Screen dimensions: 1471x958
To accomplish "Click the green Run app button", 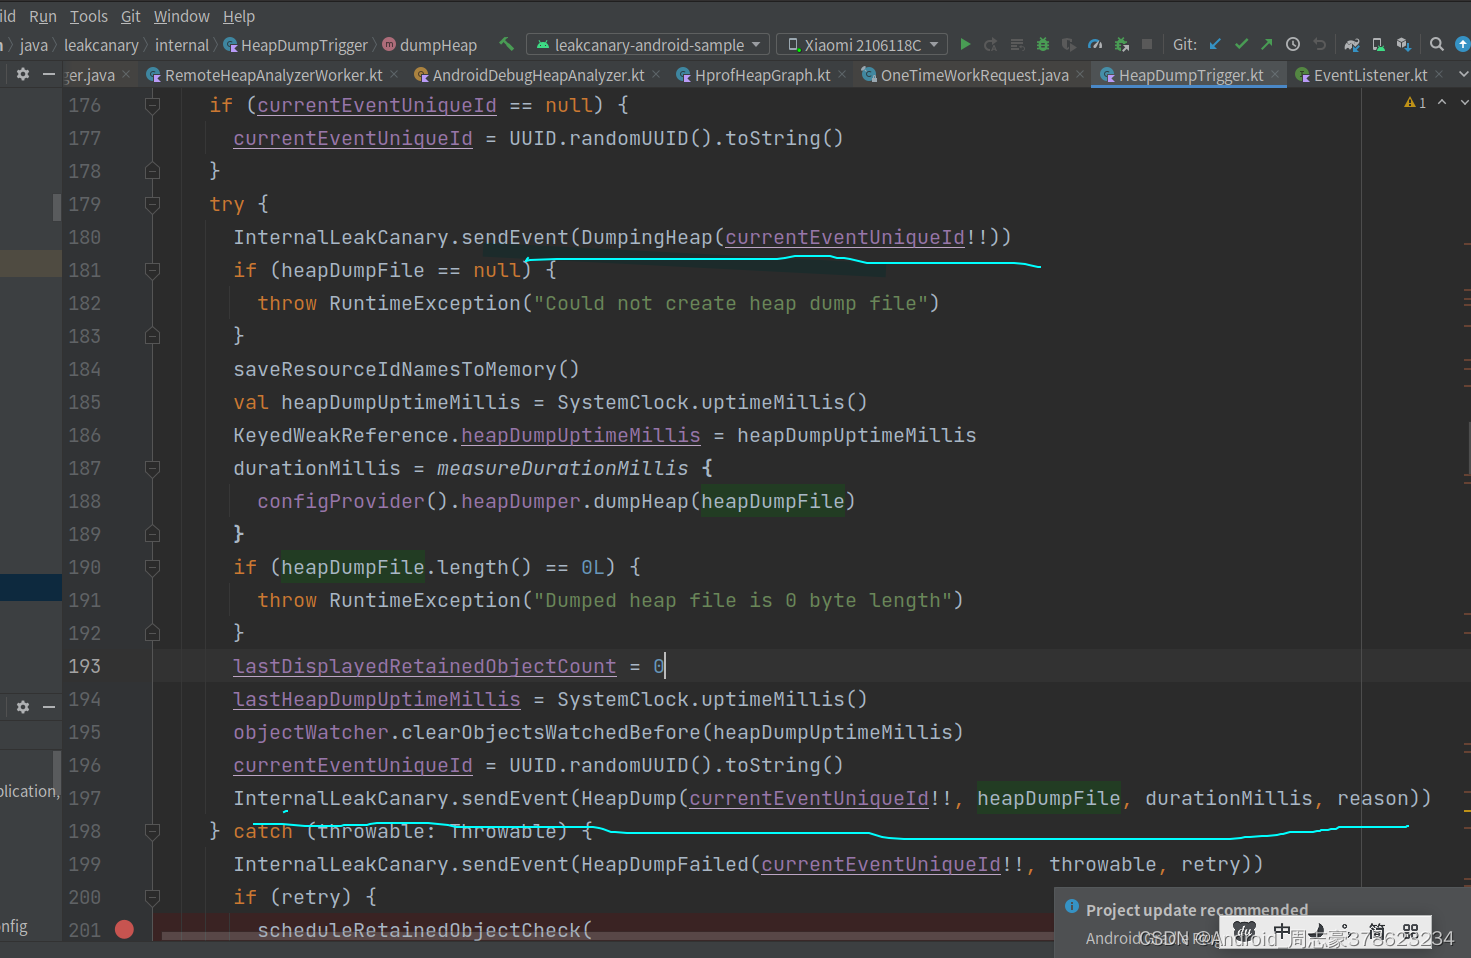I will [x=965, y=44].
